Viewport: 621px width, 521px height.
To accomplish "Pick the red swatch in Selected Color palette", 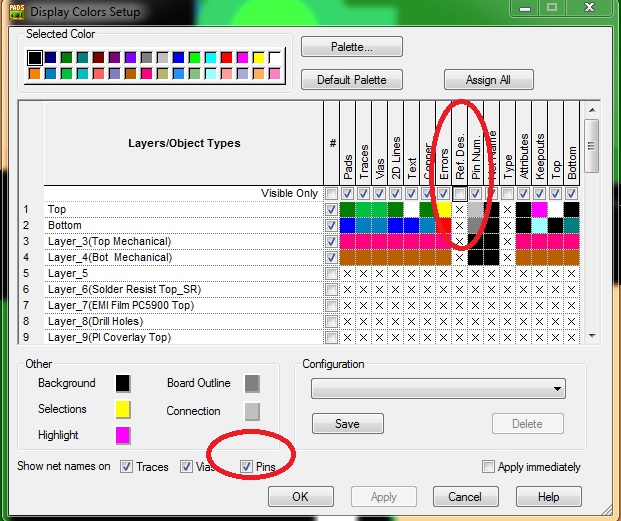I will pyautogui.click(x=227, y=58).
